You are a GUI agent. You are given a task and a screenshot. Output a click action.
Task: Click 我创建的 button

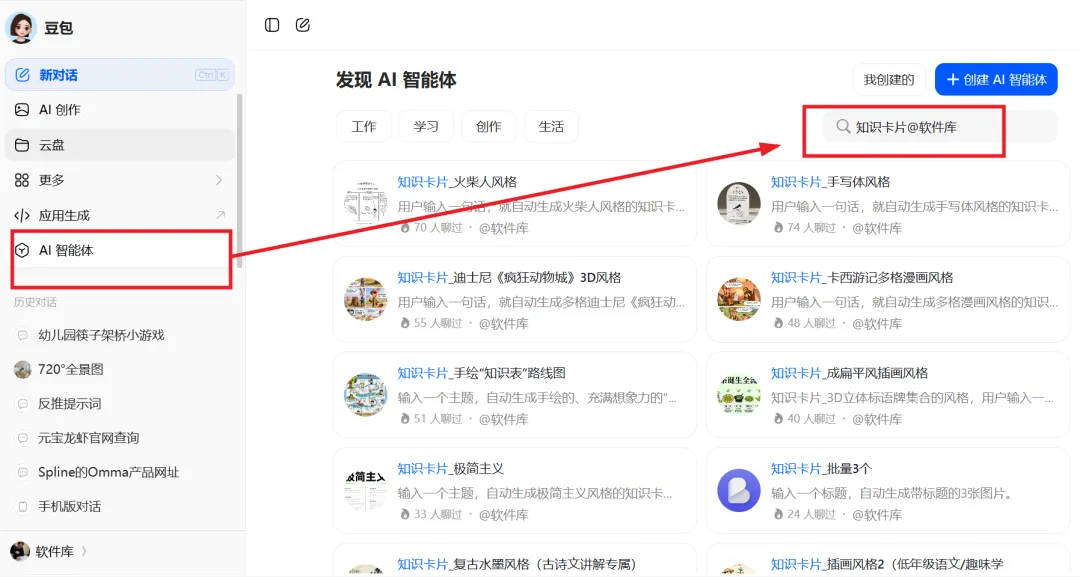[x=889, y=79]
